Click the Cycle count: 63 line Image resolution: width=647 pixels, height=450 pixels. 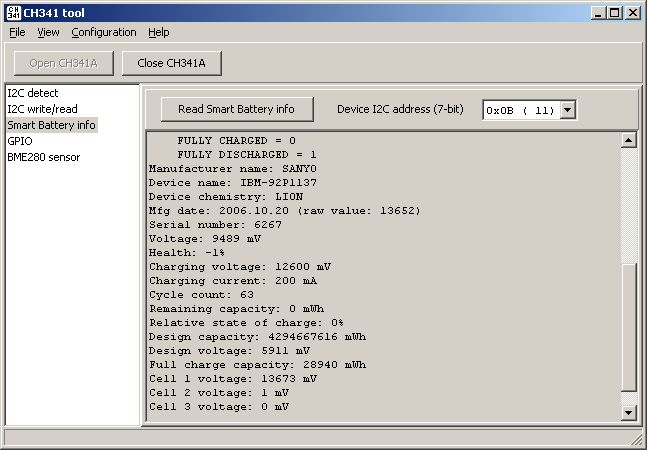201,295
